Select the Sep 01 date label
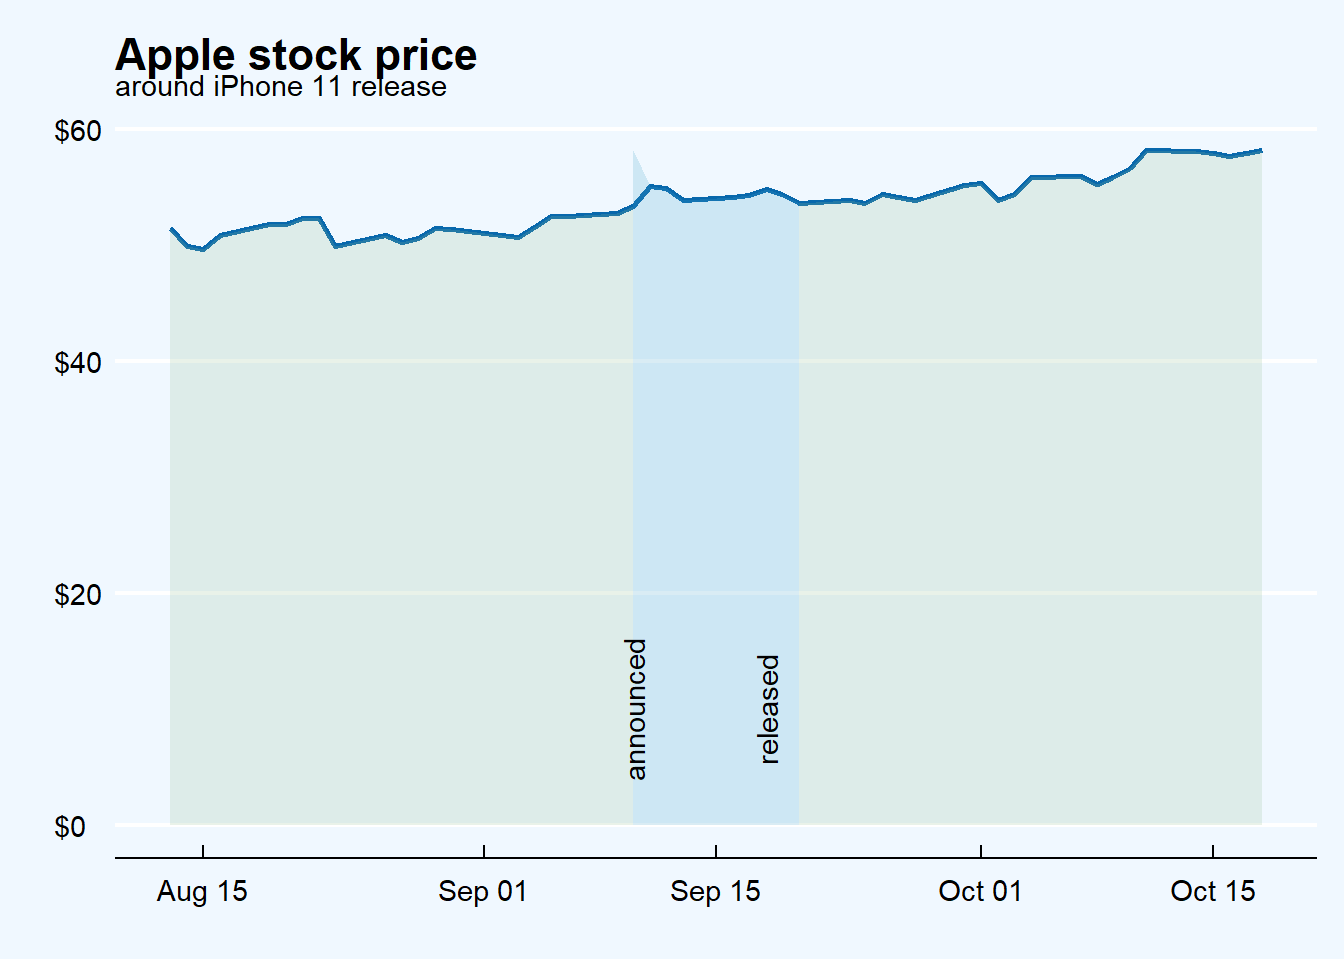This screenshot has width=1344, height=960. pos(483,891)
